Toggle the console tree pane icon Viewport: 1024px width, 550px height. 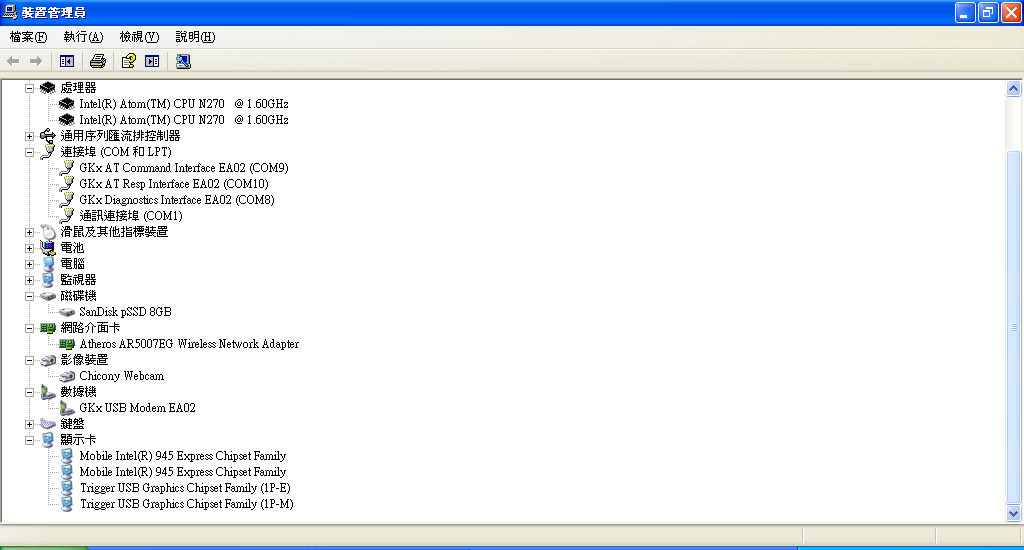click(67, 61)
